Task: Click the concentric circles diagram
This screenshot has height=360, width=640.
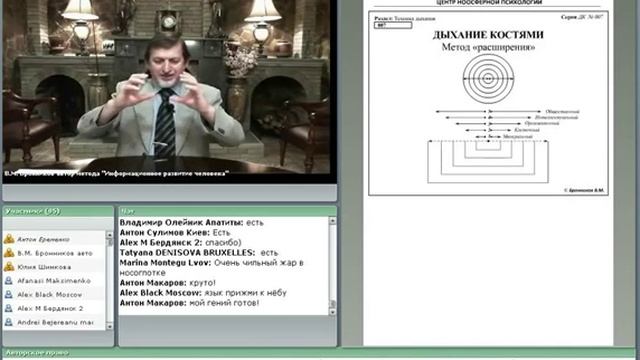Action: click(x=488, y=78)
